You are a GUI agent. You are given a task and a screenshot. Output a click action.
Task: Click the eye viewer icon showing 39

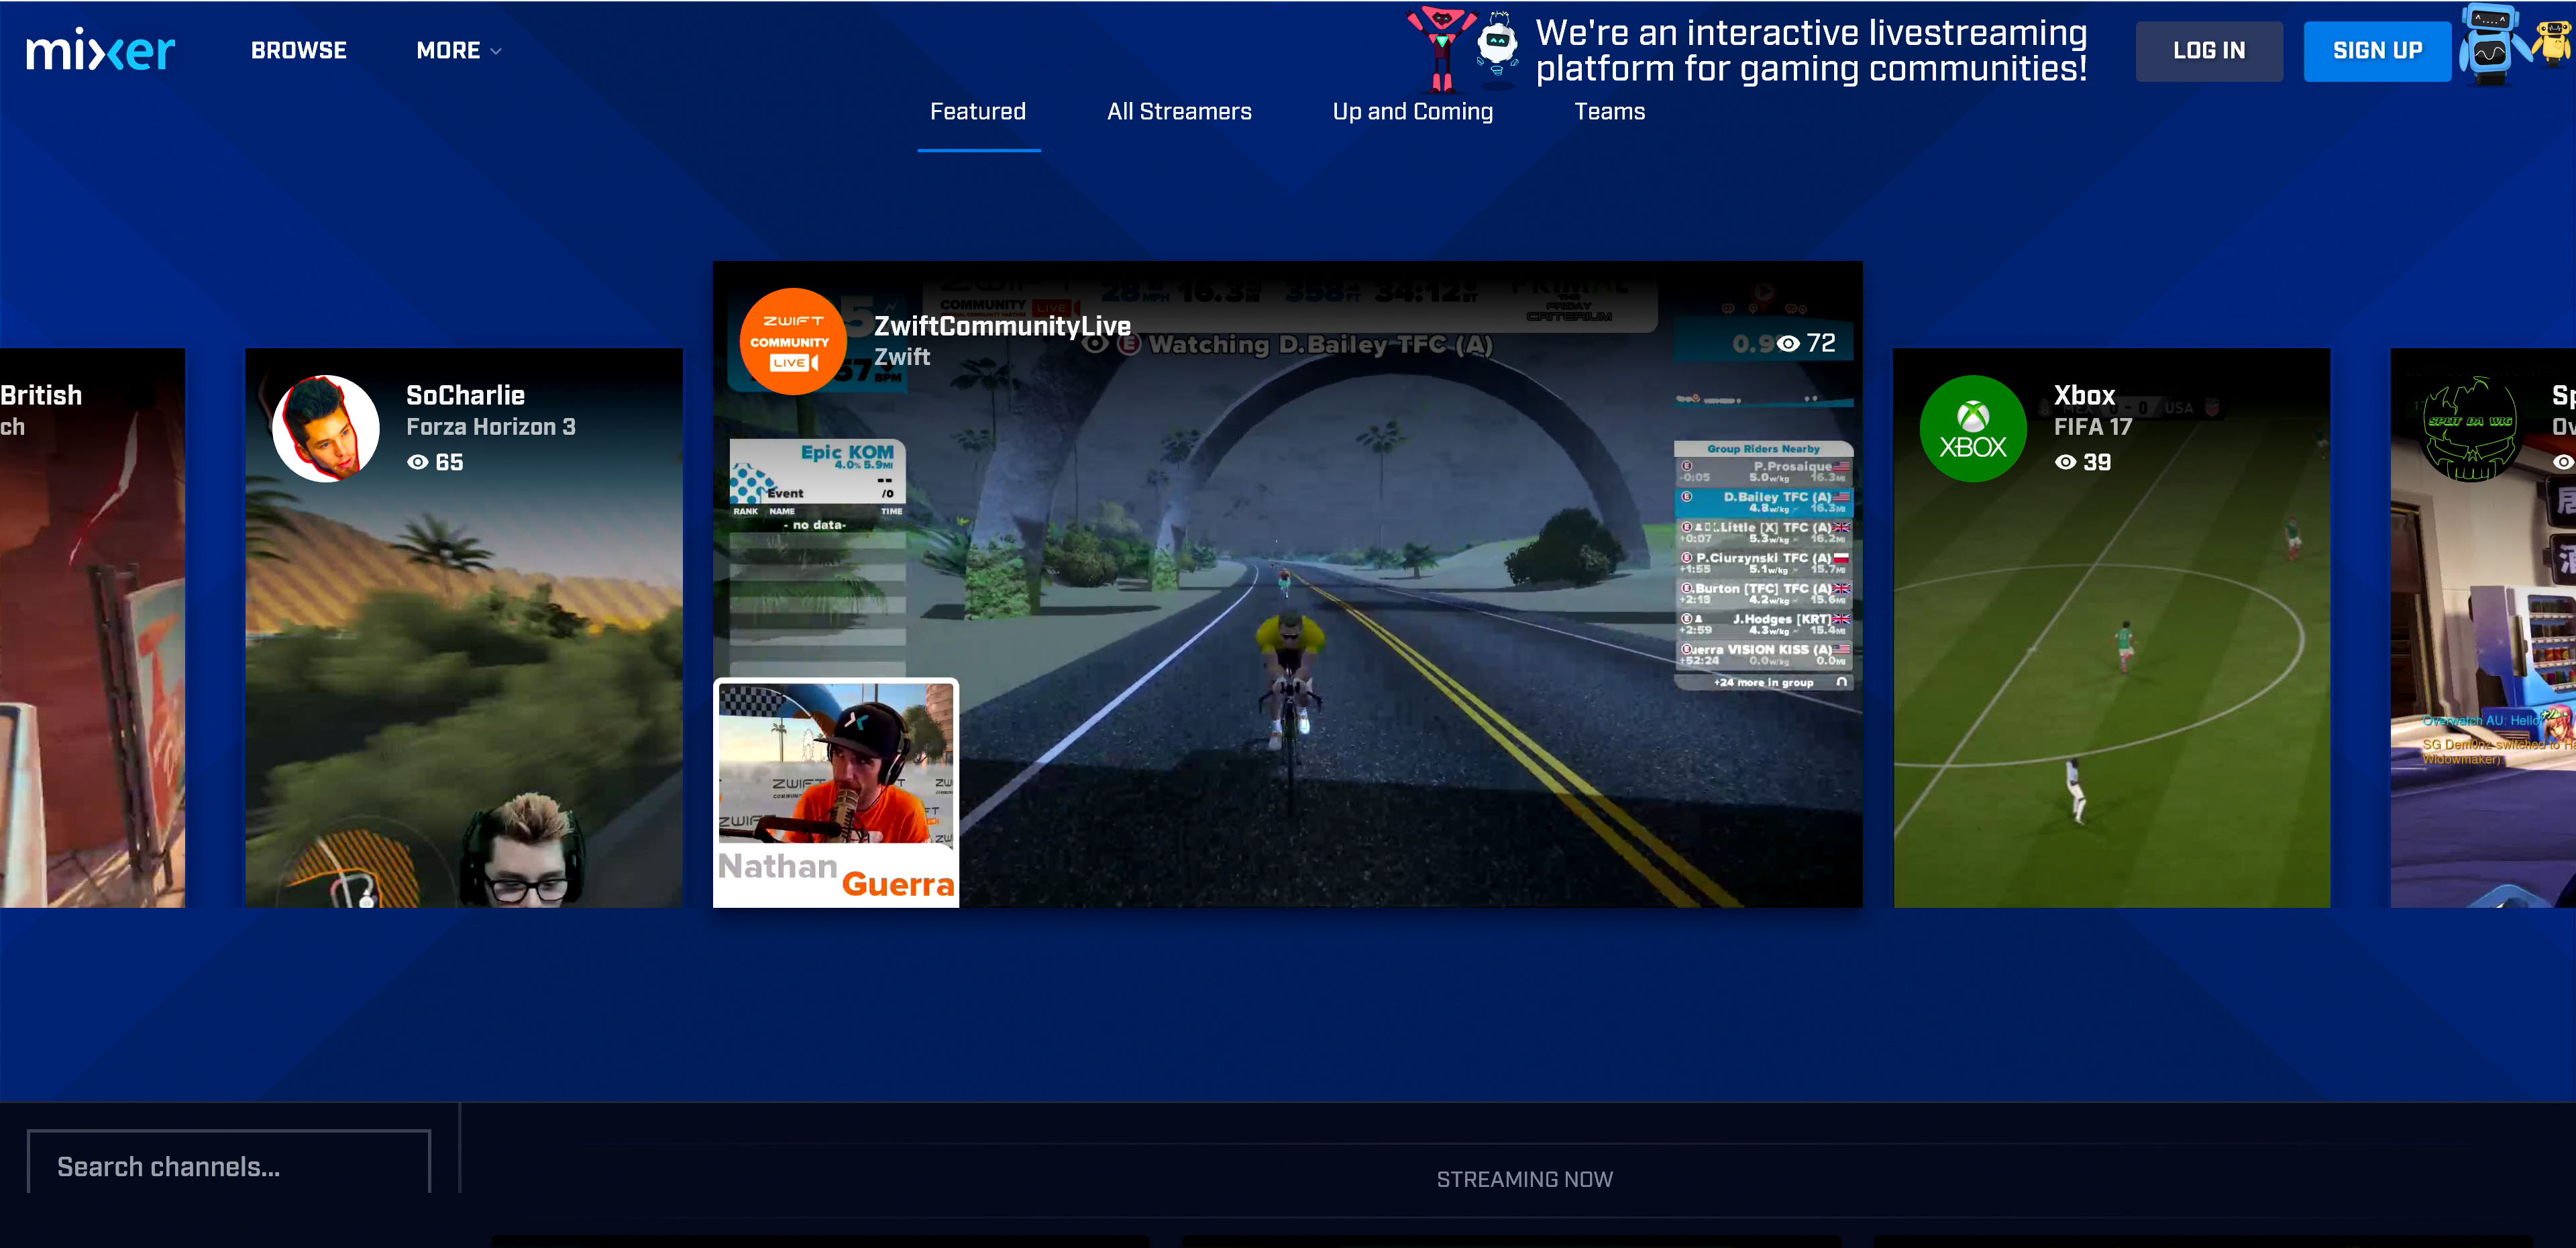point(2065,462)
